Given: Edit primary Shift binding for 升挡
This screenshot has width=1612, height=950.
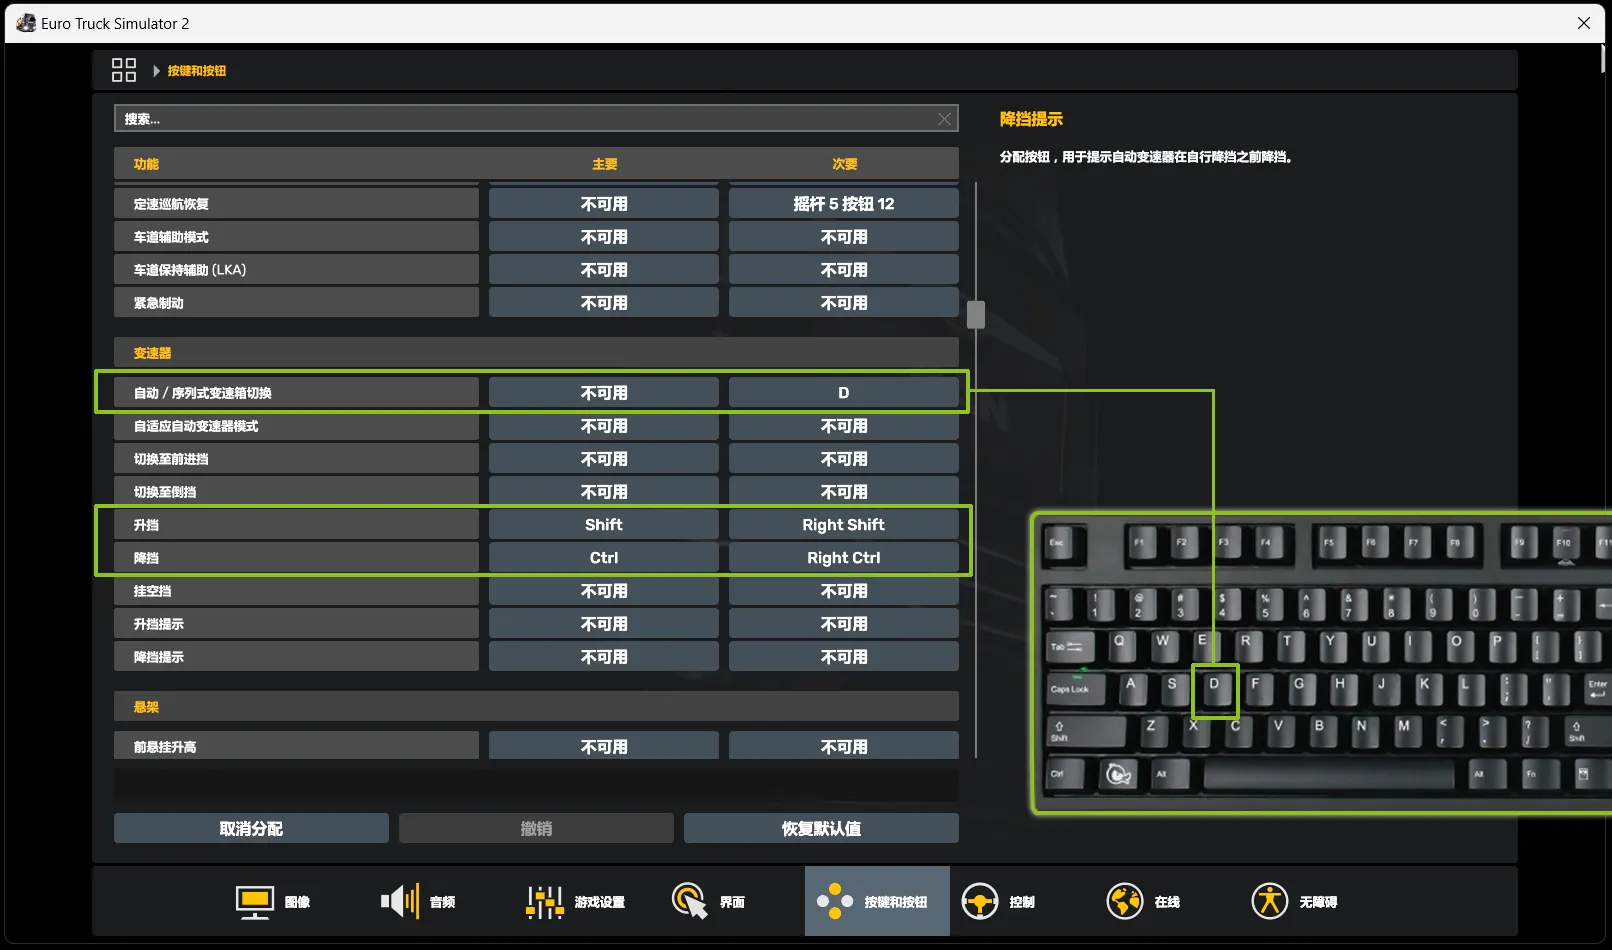Looking at the screenshot, I should pos(604,525).
